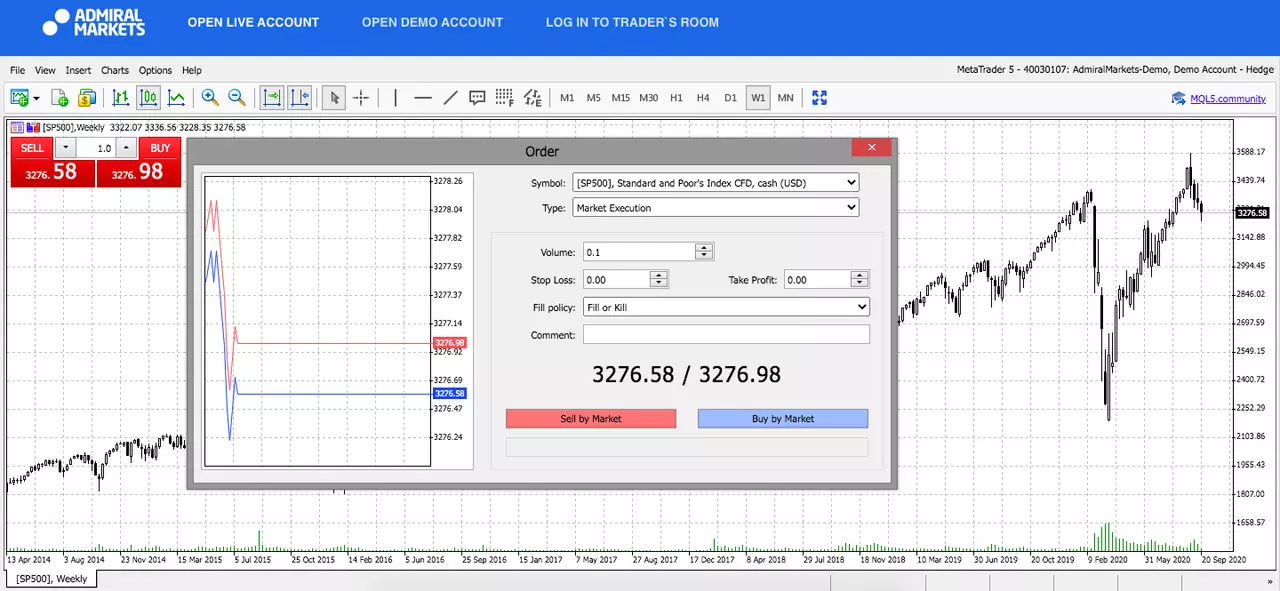Click the gold dollar trading icon
The height and width of the screenshot is (591, 1280).
87,98
